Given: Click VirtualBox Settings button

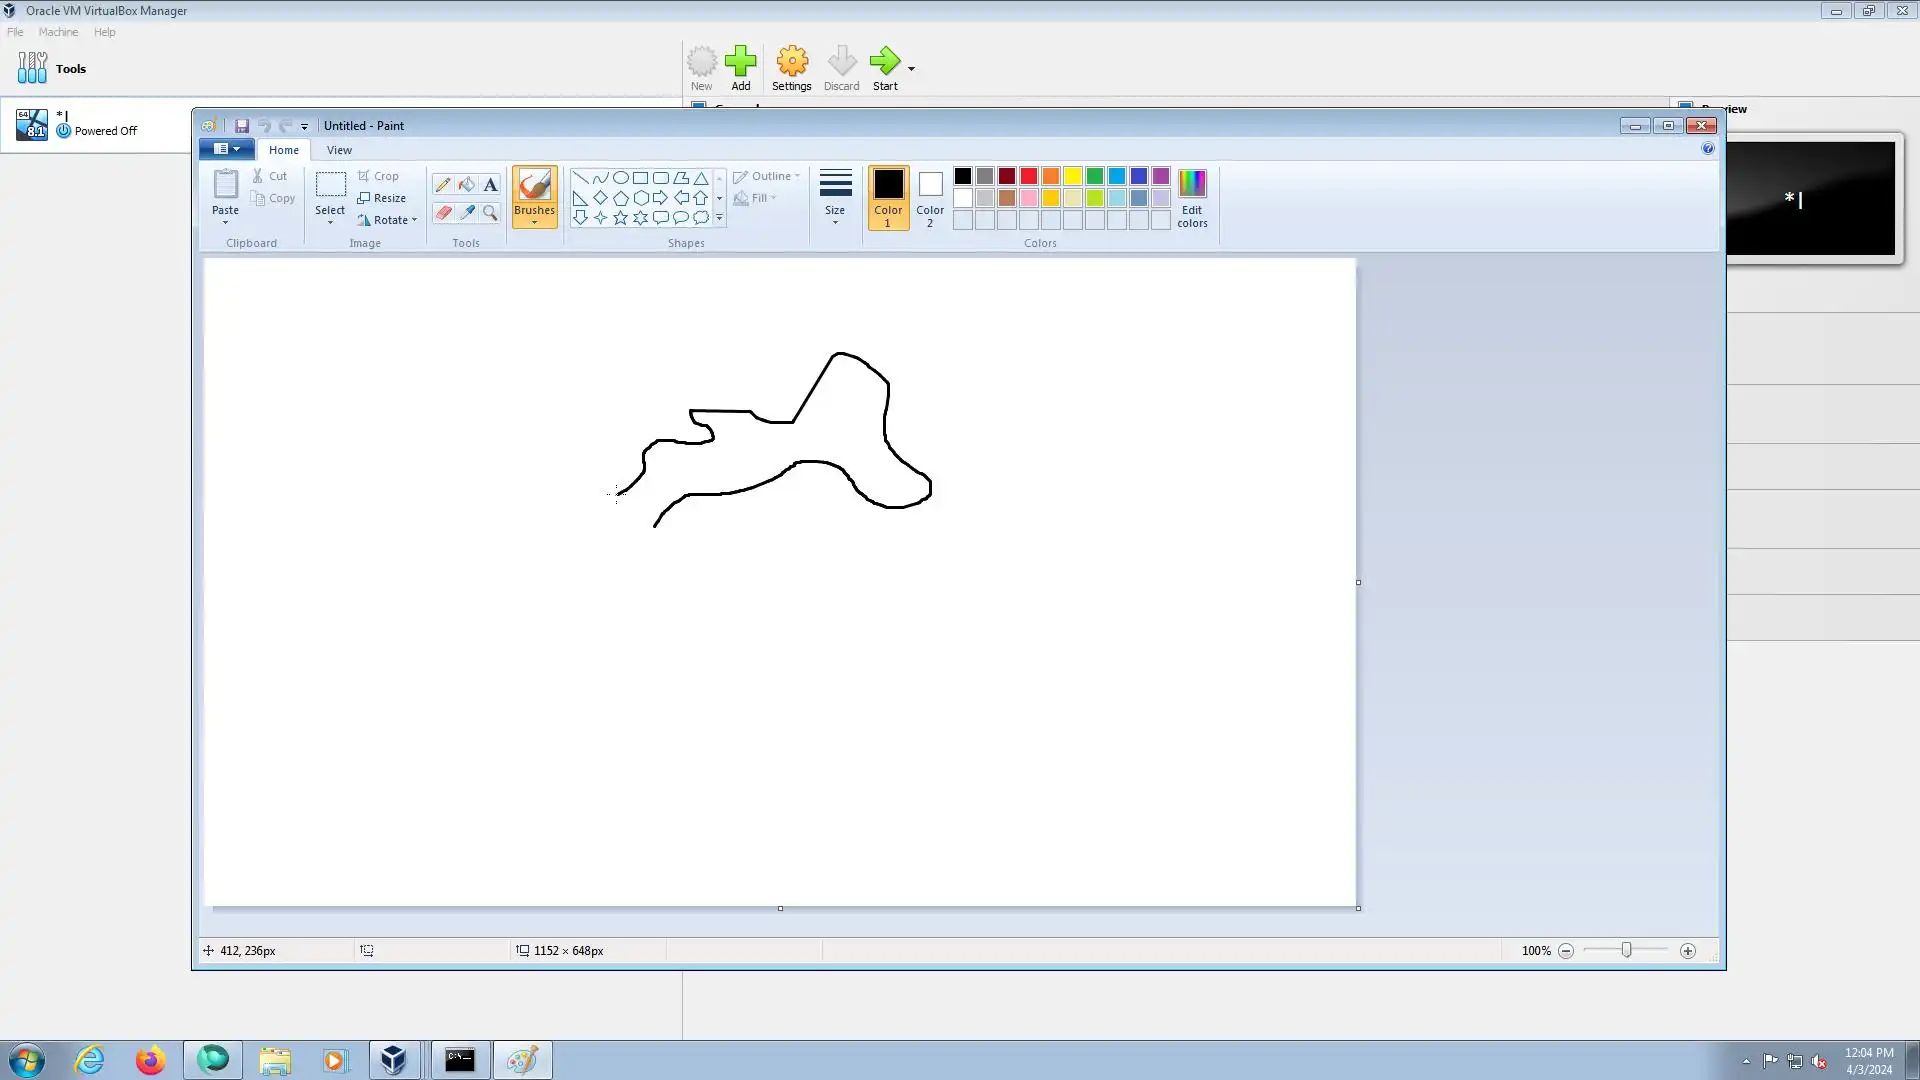Looking at the screenshot, I should coord(791,68).
